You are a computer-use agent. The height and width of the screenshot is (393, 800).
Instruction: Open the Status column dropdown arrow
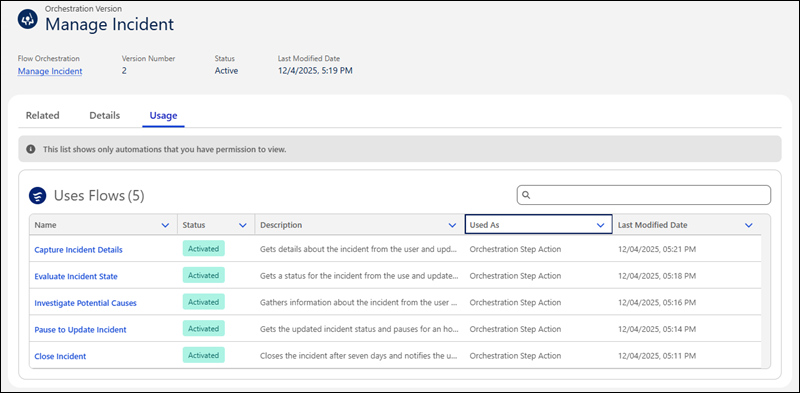(x=243, y=225)
